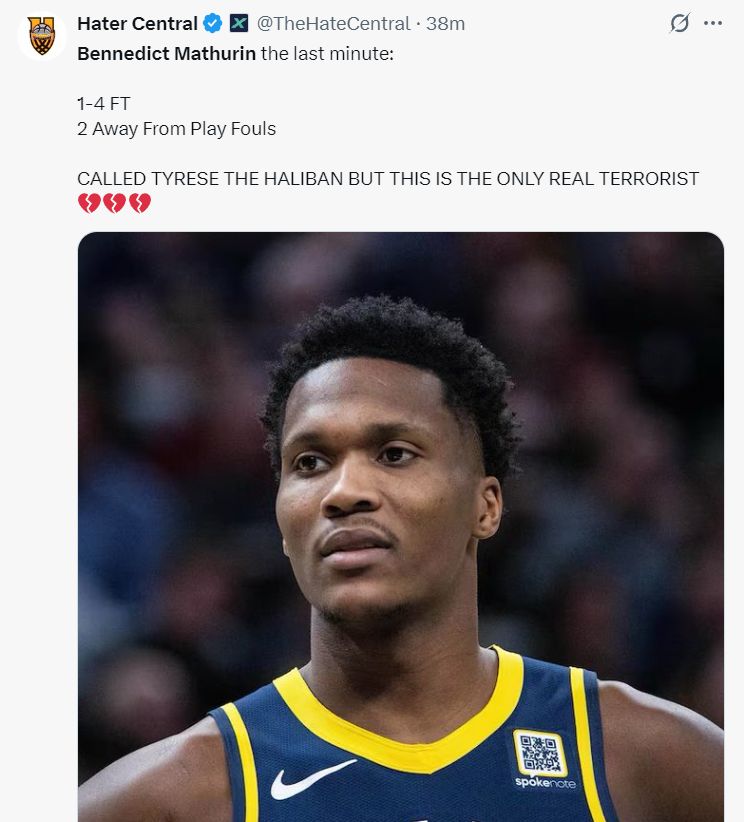Click the "2 Away From Play Fouls" line

click(176, 129)
